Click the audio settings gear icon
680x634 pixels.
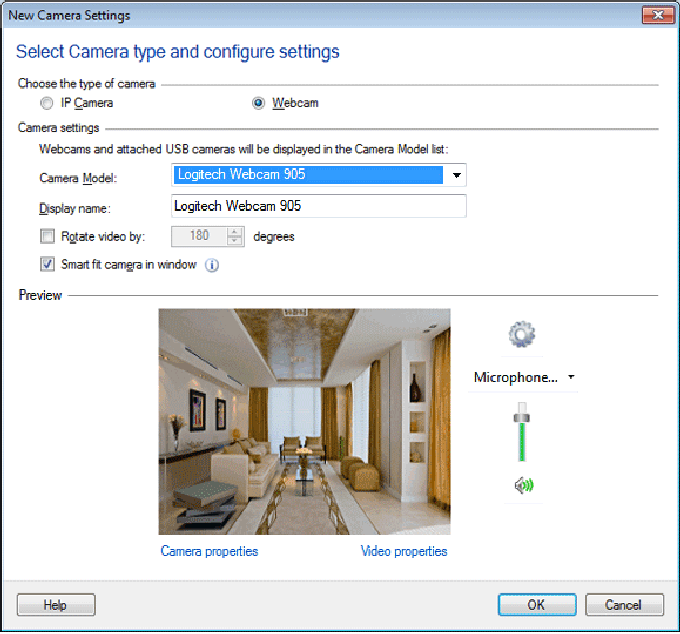pos(523,335)
